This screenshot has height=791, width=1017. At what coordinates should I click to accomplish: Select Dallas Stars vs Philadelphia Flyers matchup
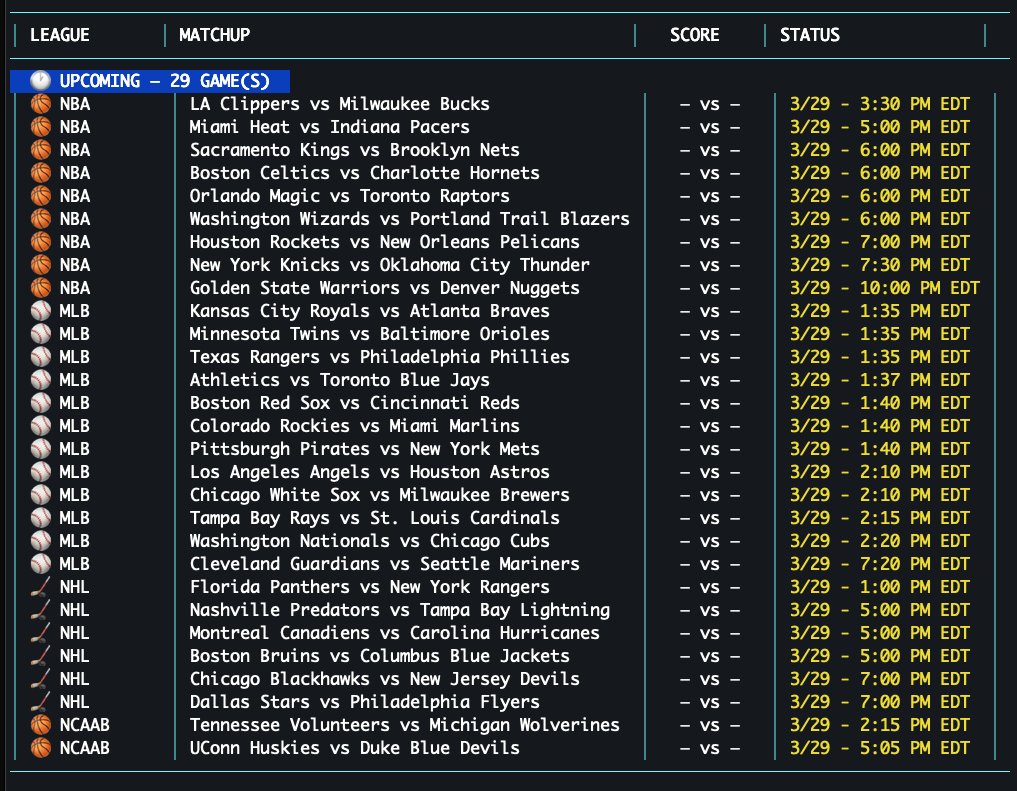pyautogui.click(x=365, y=702)
